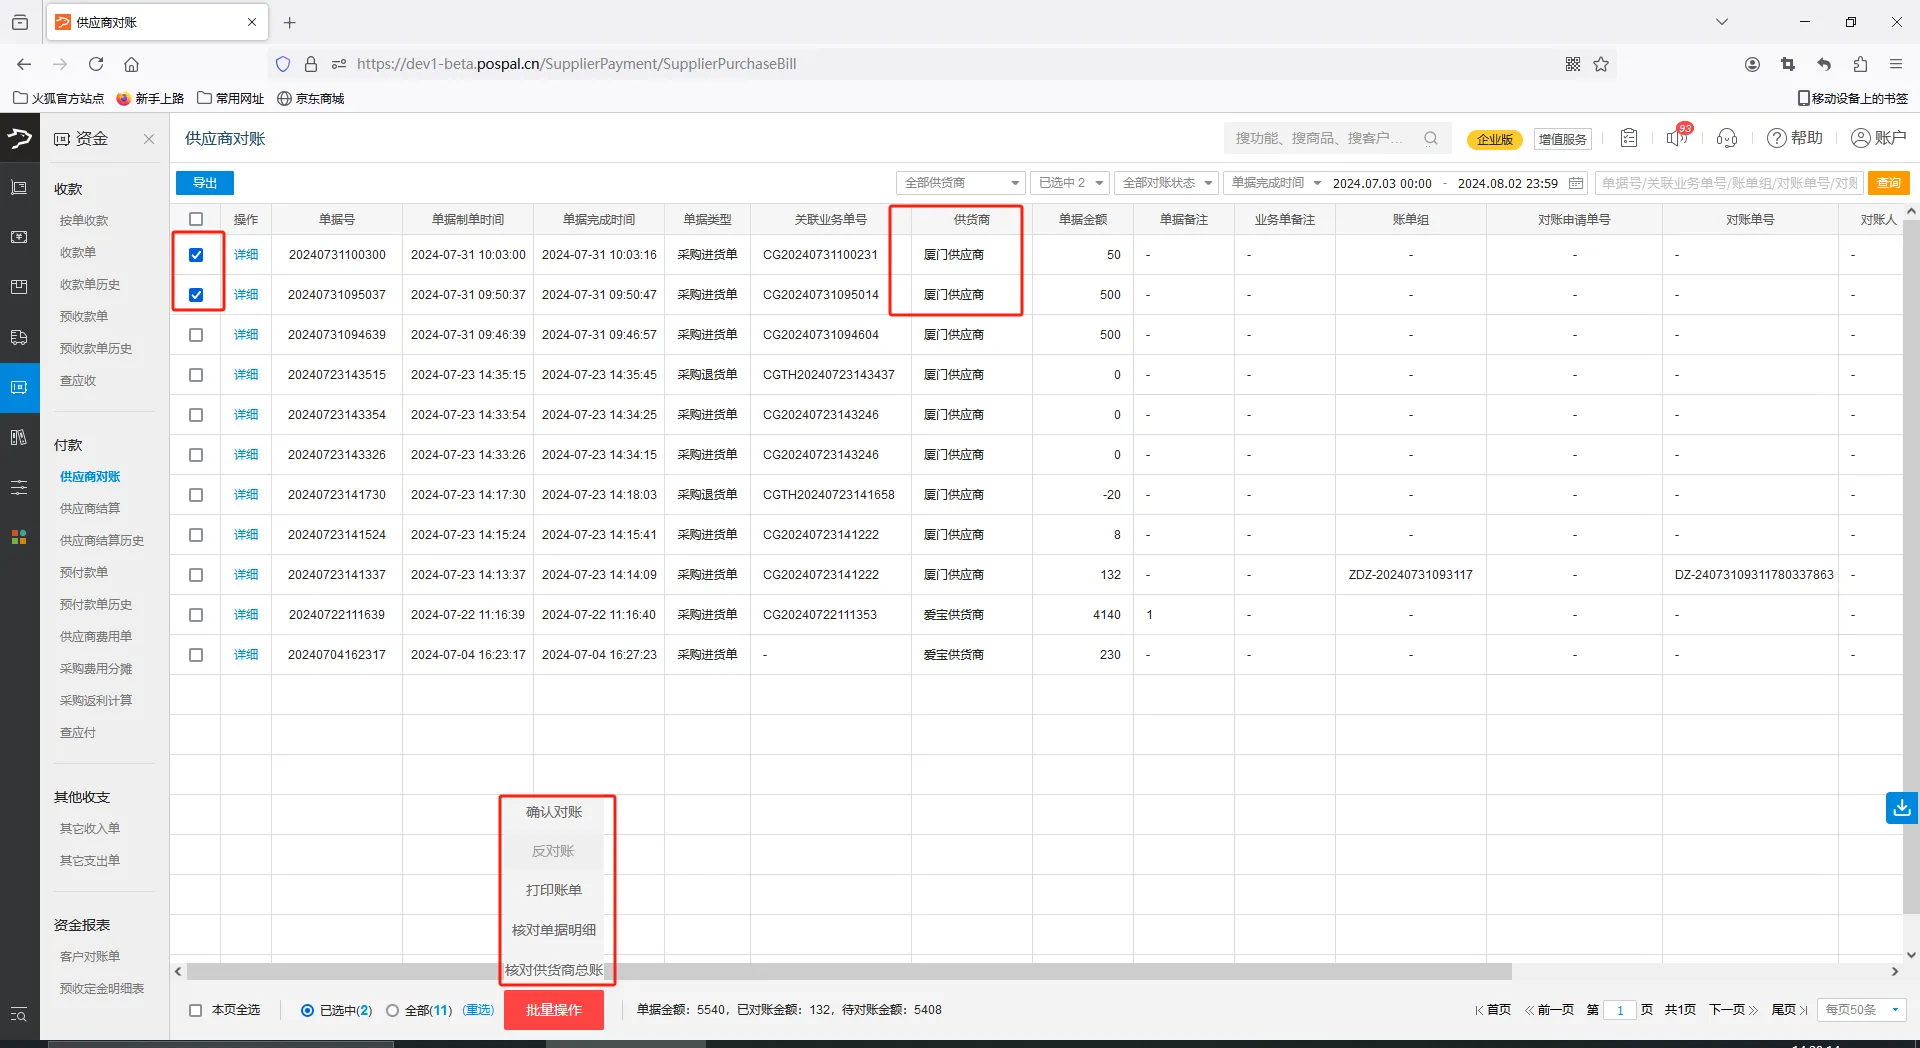Expand the 全部对账状态 dropdown
Viewport: 1920px width, 1048px height.
pos(1166,183)
